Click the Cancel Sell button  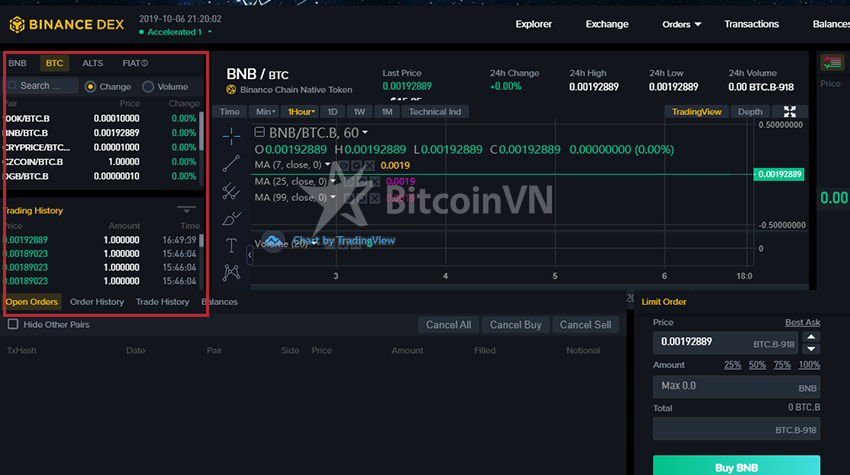585,325
